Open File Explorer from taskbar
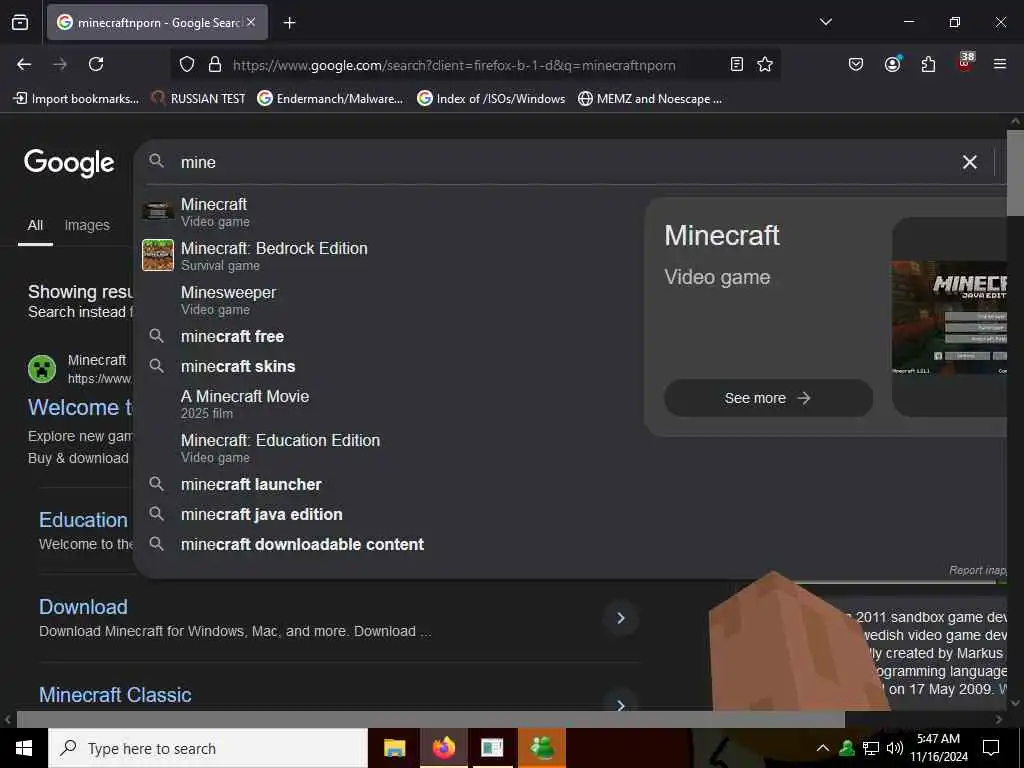 pos(394,748)
